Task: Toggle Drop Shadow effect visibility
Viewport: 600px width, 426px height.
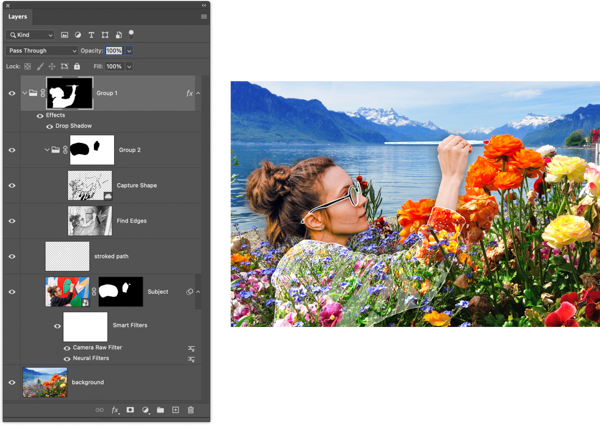Action: (x=49, y=126)
